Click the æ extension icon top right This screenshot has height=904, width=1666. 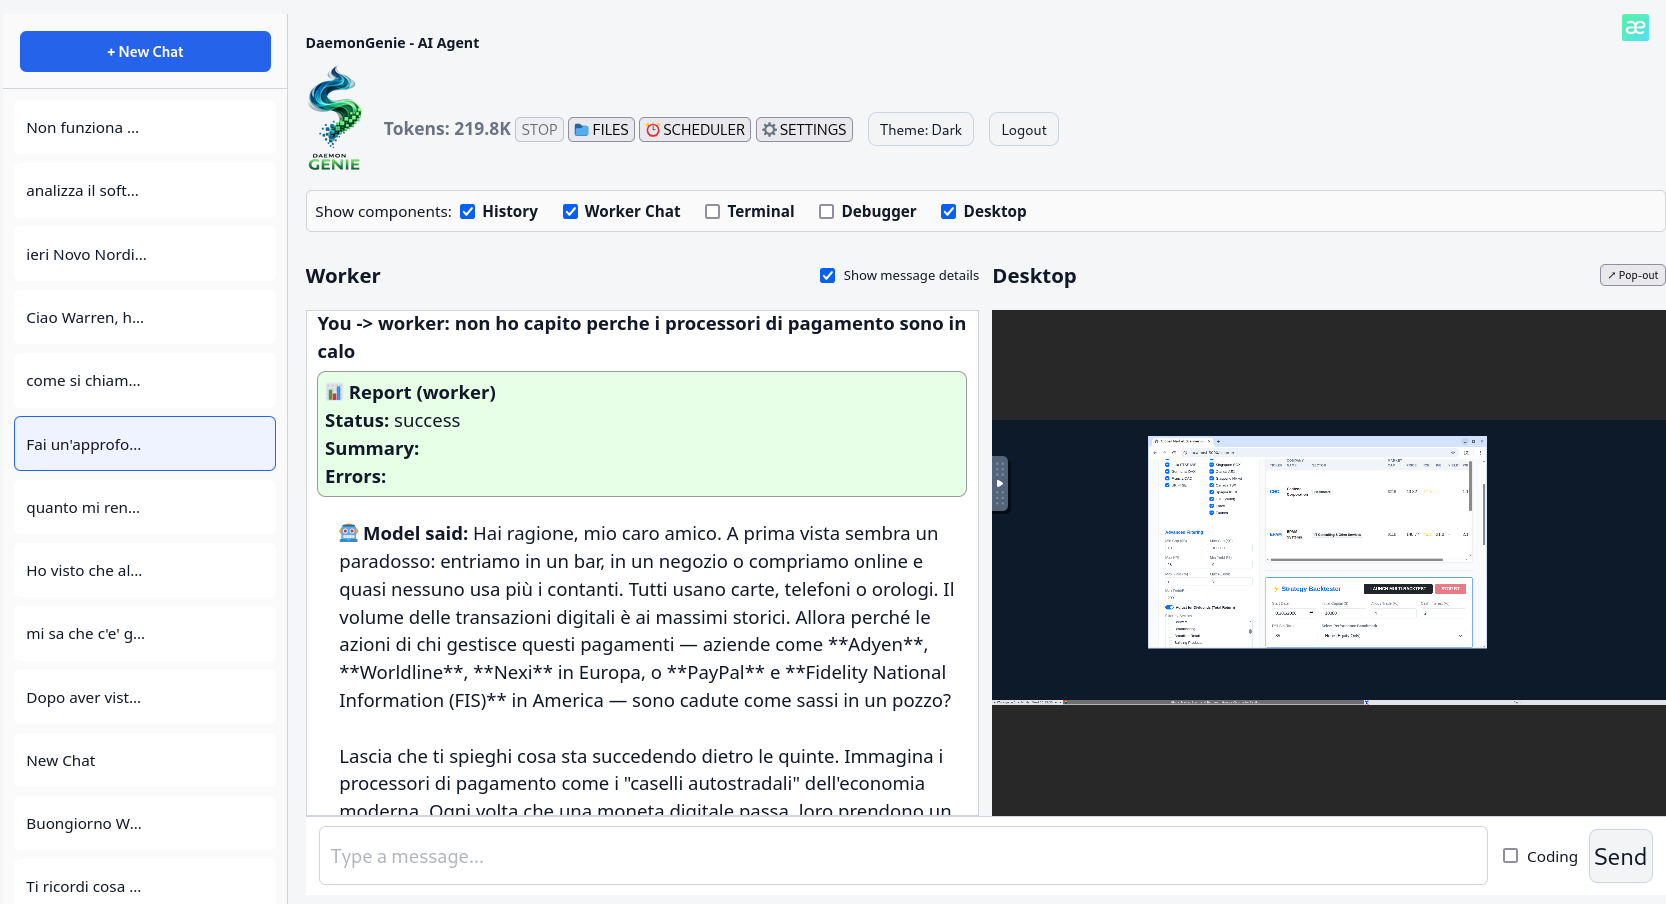pos(1636,27)
